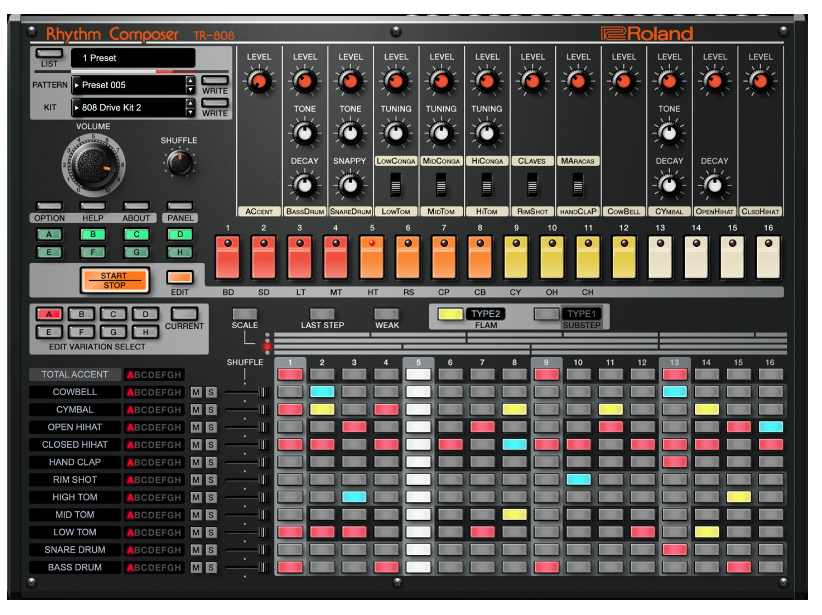Select the LOW TOM track label
Viewport: 822px width, 615px height.
[x=75, y=532]
